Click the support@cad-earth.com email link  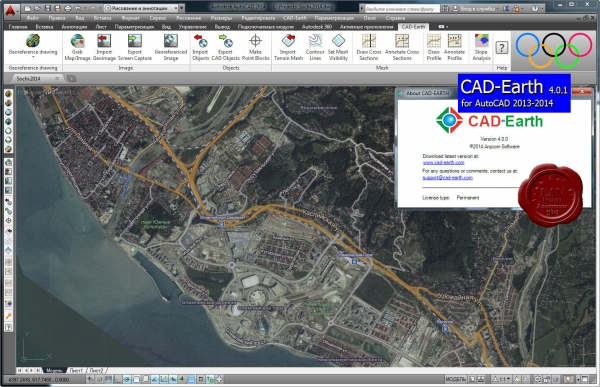pos(447,178)
